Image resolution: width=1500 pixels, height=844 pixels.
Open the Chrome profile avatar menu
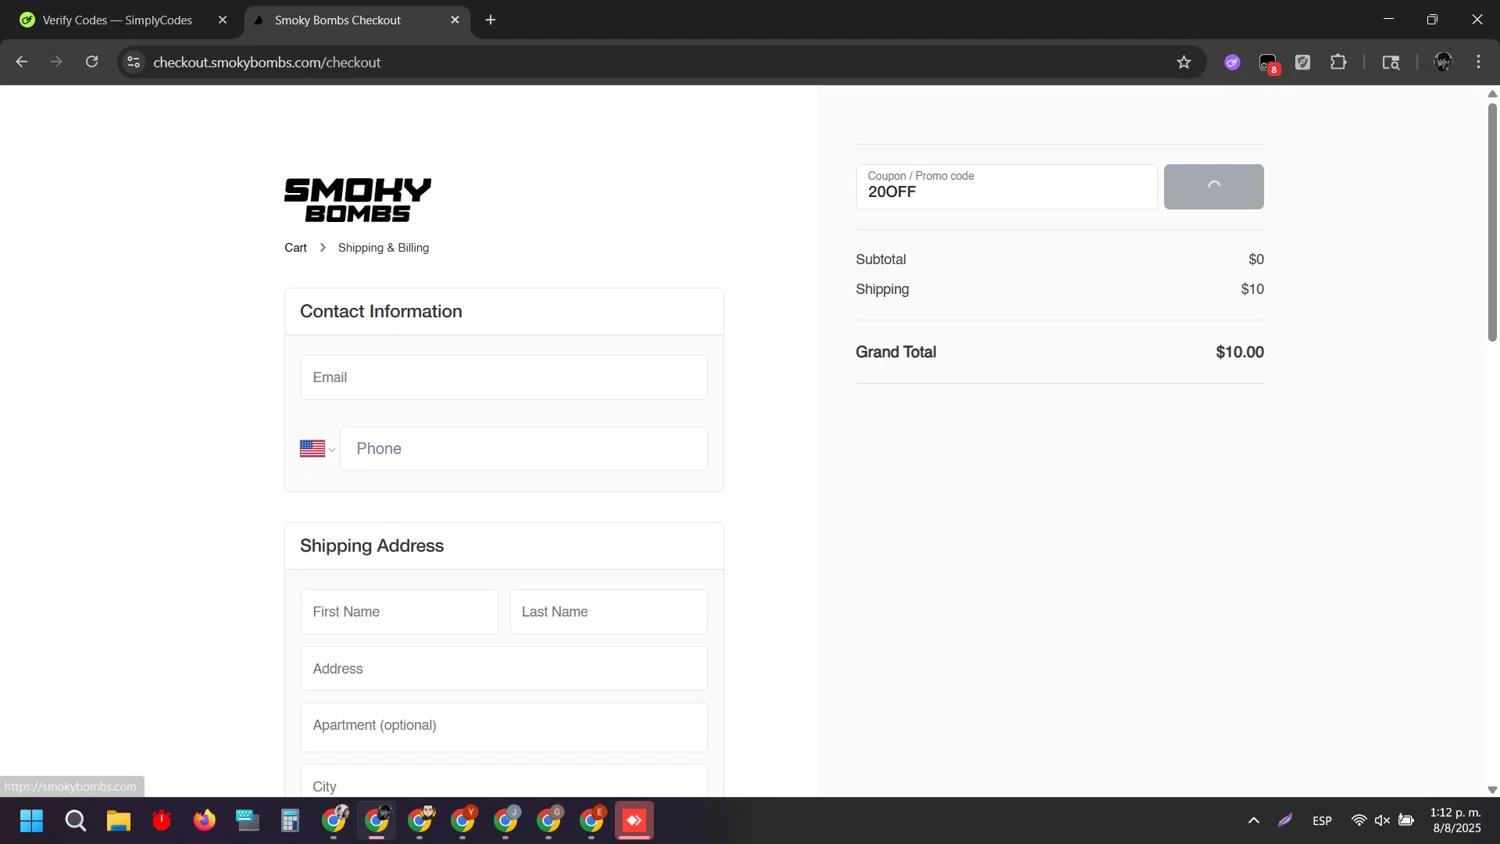pyautogui.click(x=1443, y=62)
